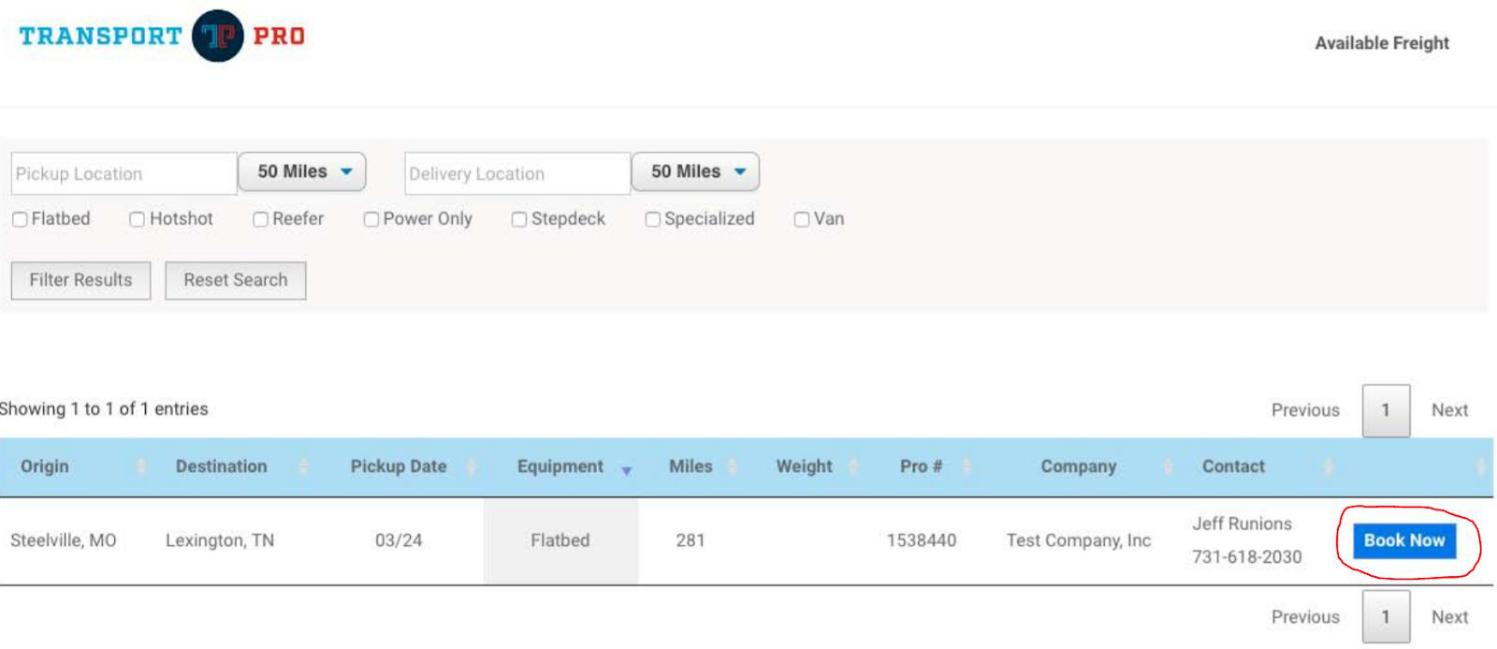Open pickup radius 50 Miles dropdown
The image size is (1497, 649).
[302, 172]
